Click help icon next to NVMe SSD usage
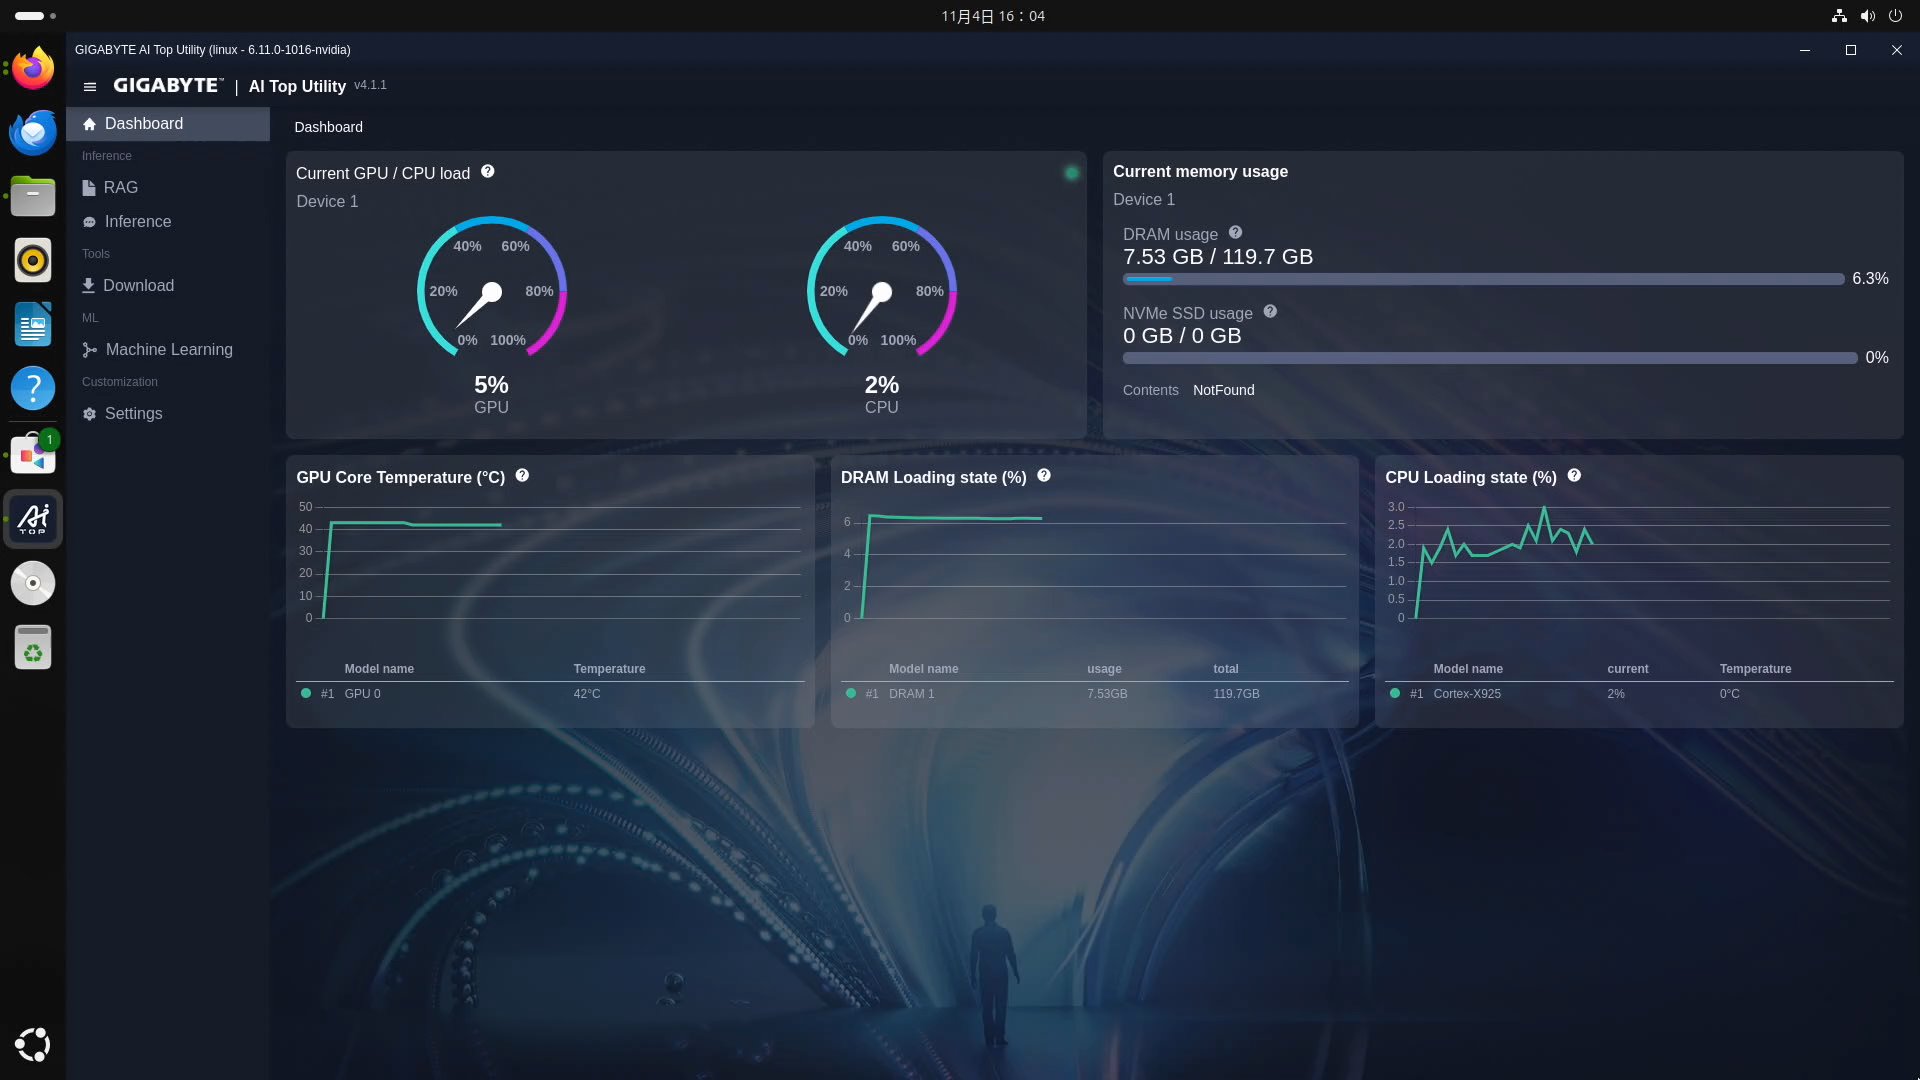 coord(1270,311)
